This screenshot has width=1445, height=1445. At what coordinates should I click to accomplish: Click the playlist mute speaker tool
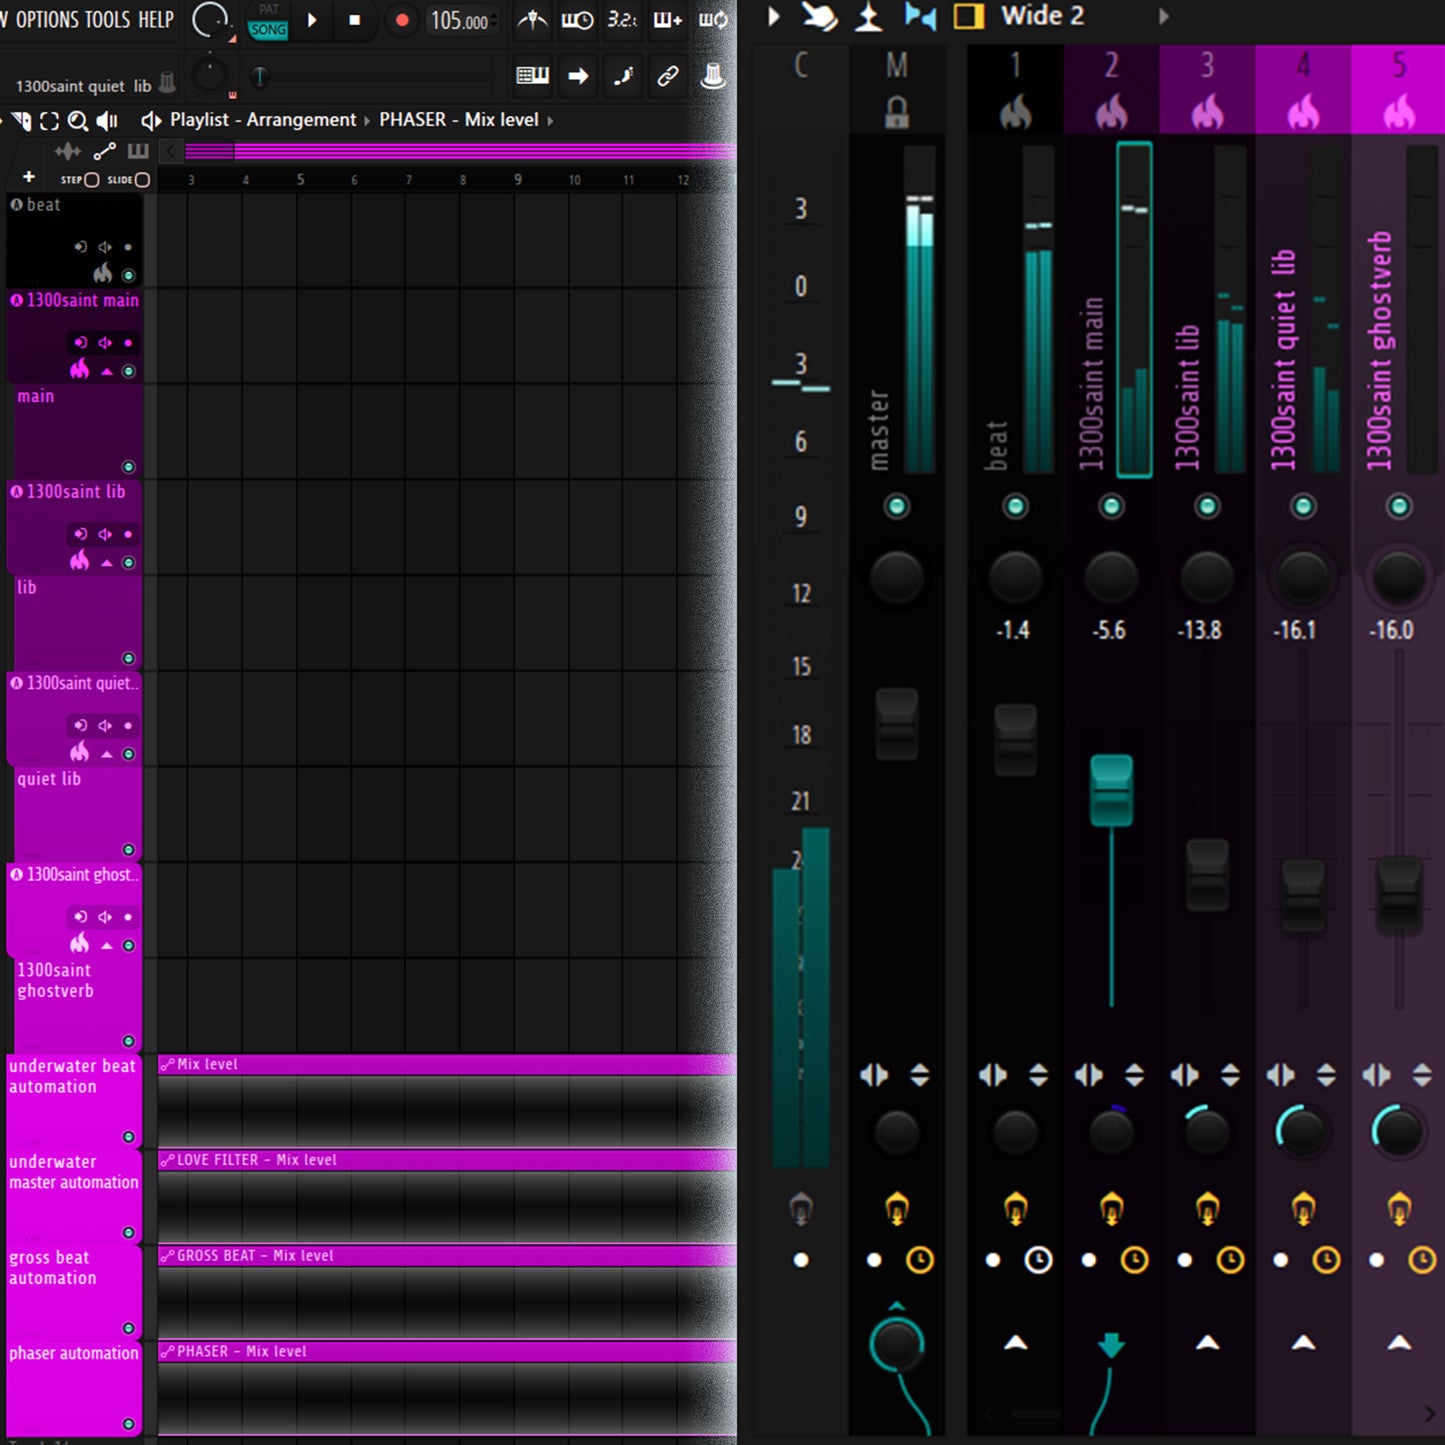click(107, 121)
